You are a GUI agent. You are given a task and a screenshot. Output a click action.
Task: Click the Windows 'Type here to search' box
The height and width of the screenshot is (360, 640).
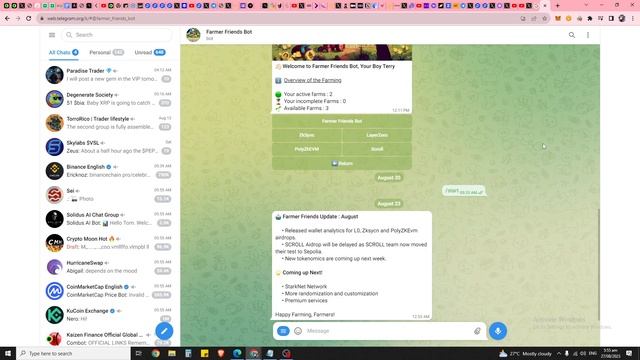(73, 353)
